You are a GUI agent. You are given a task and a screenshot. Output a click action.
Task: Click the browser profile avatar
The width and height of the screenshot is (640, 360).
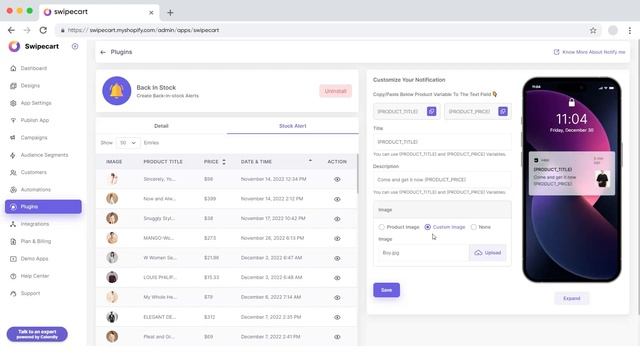[x=613, y=30]
